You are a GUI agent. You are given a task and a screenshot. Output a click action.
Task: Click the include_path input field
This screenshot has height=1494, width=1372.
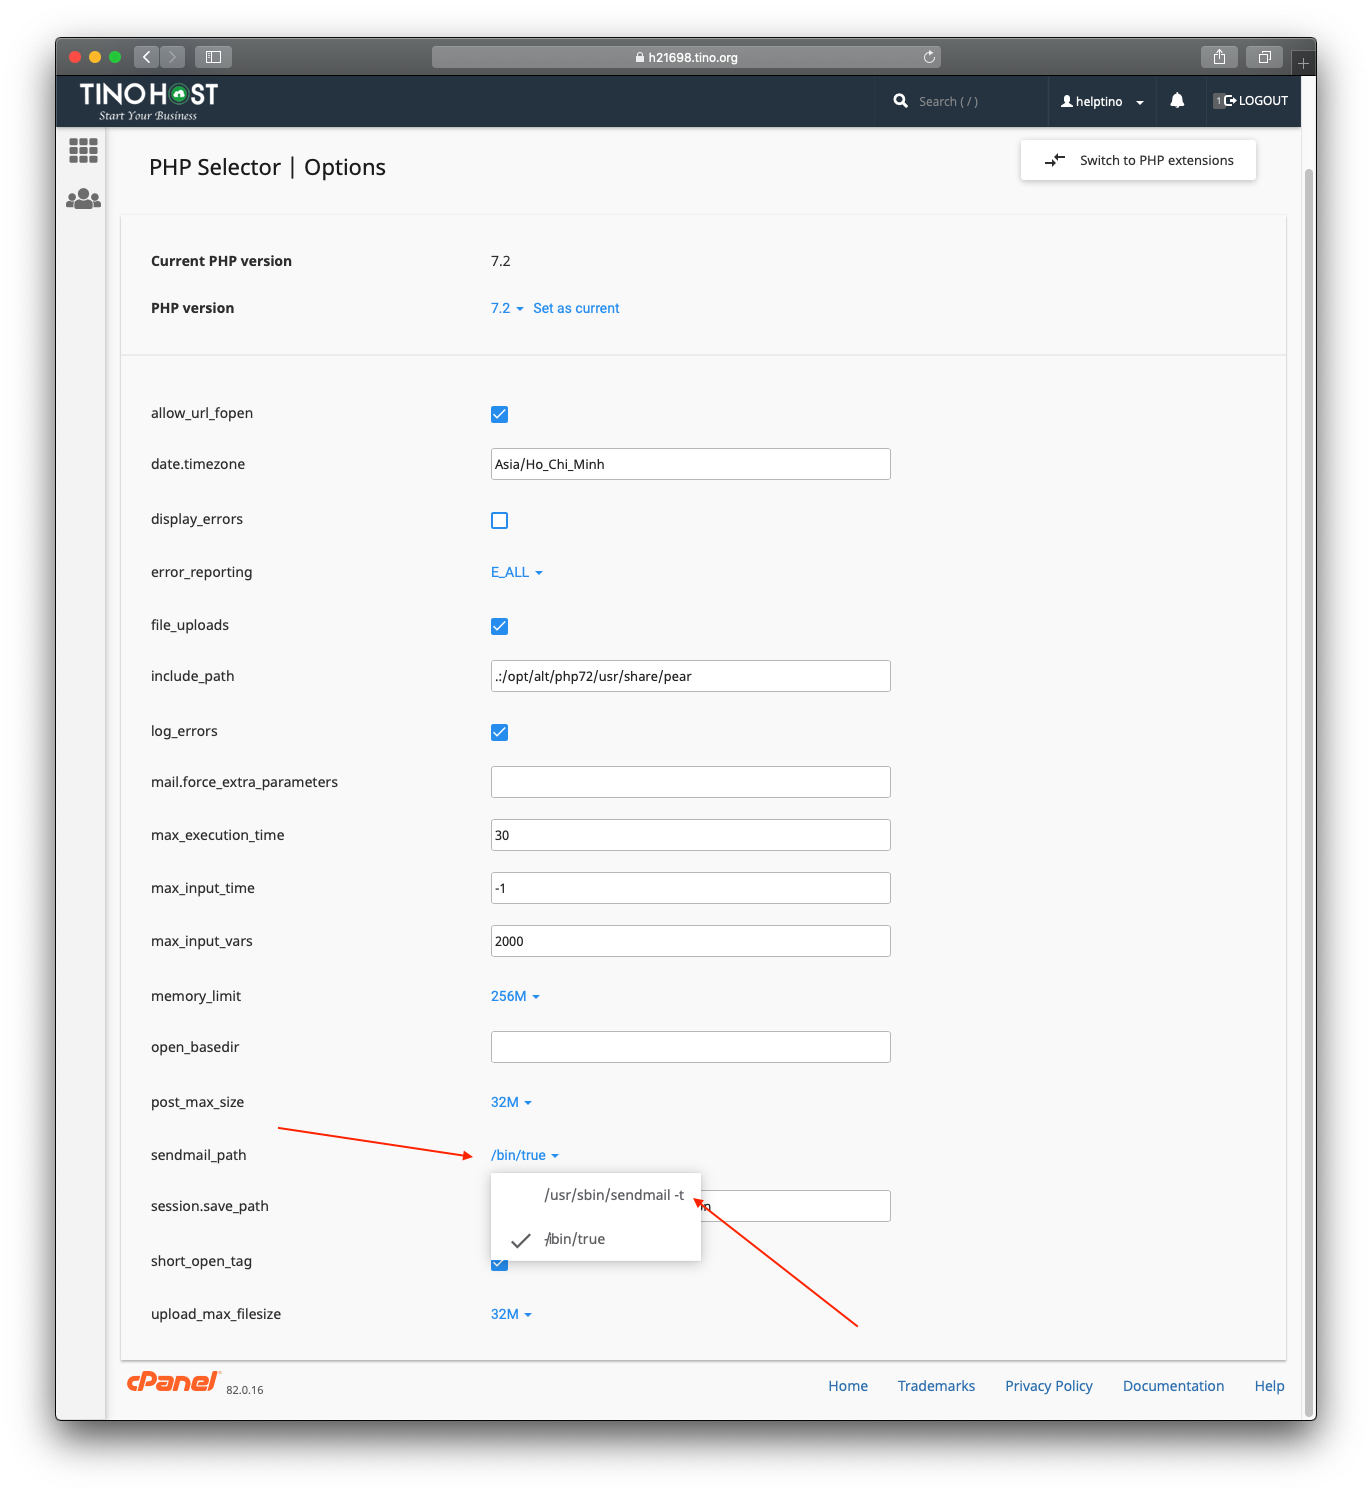[x=691, y=676]
